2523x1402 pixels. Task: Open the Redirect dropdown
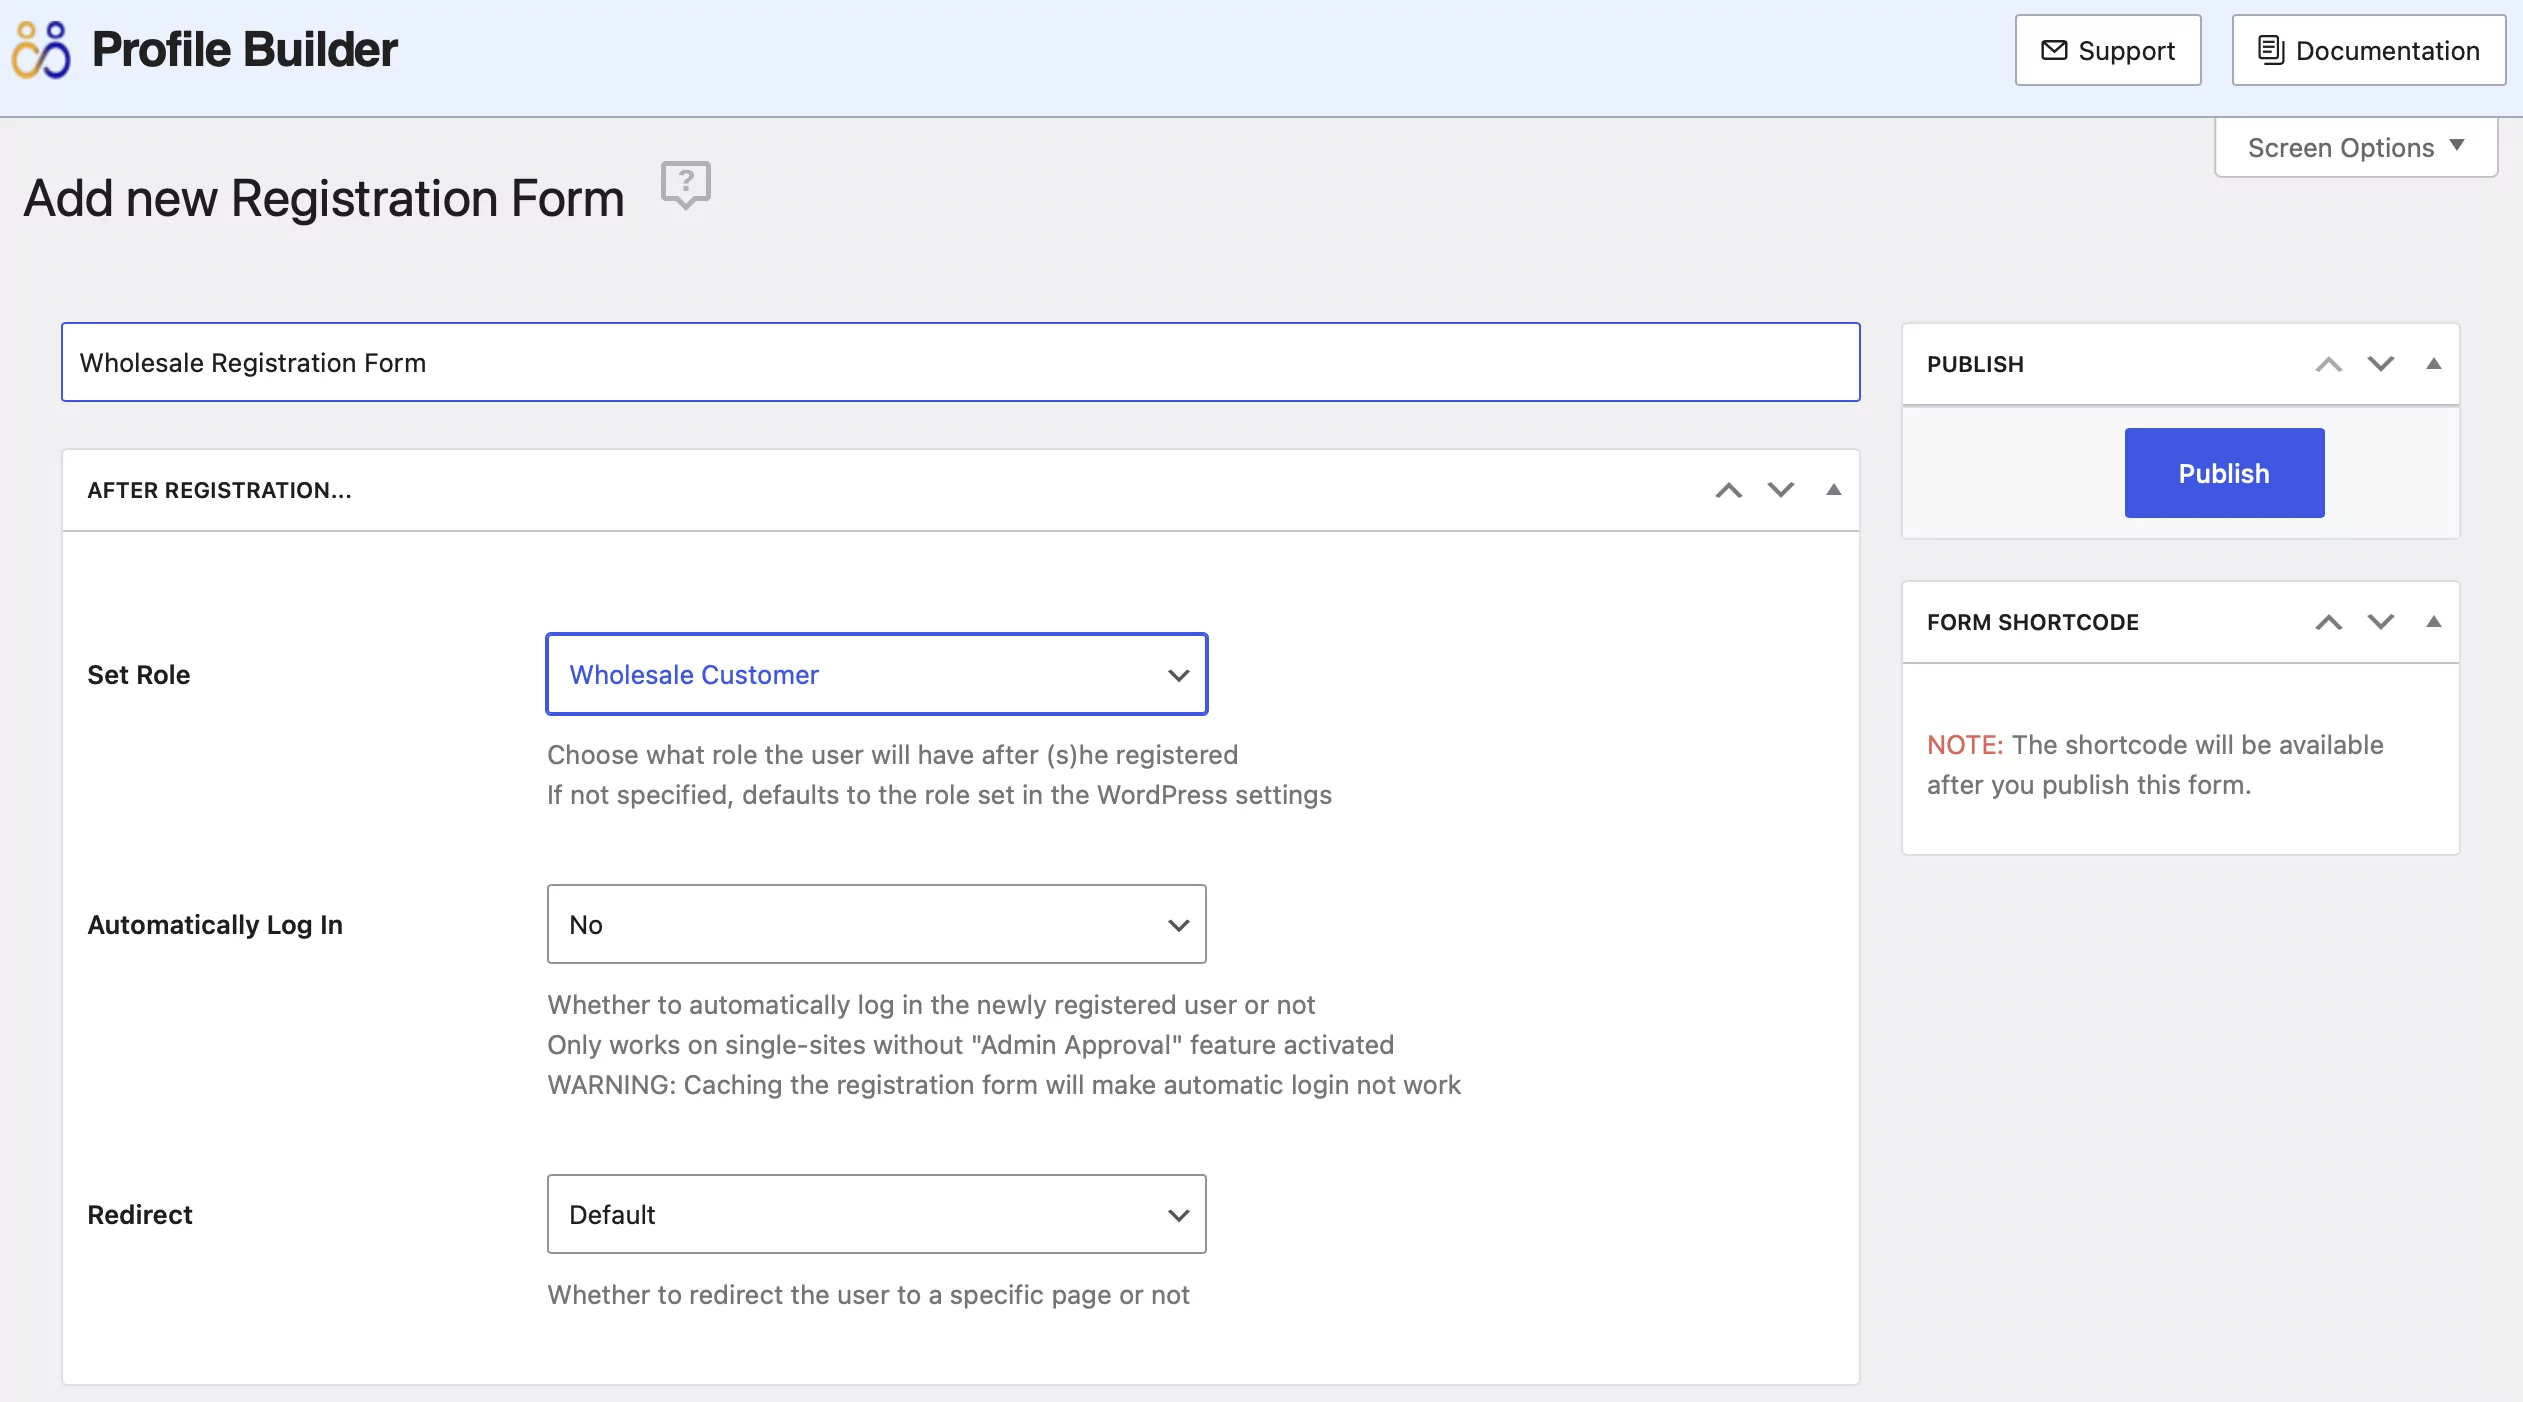point(877,1214)
